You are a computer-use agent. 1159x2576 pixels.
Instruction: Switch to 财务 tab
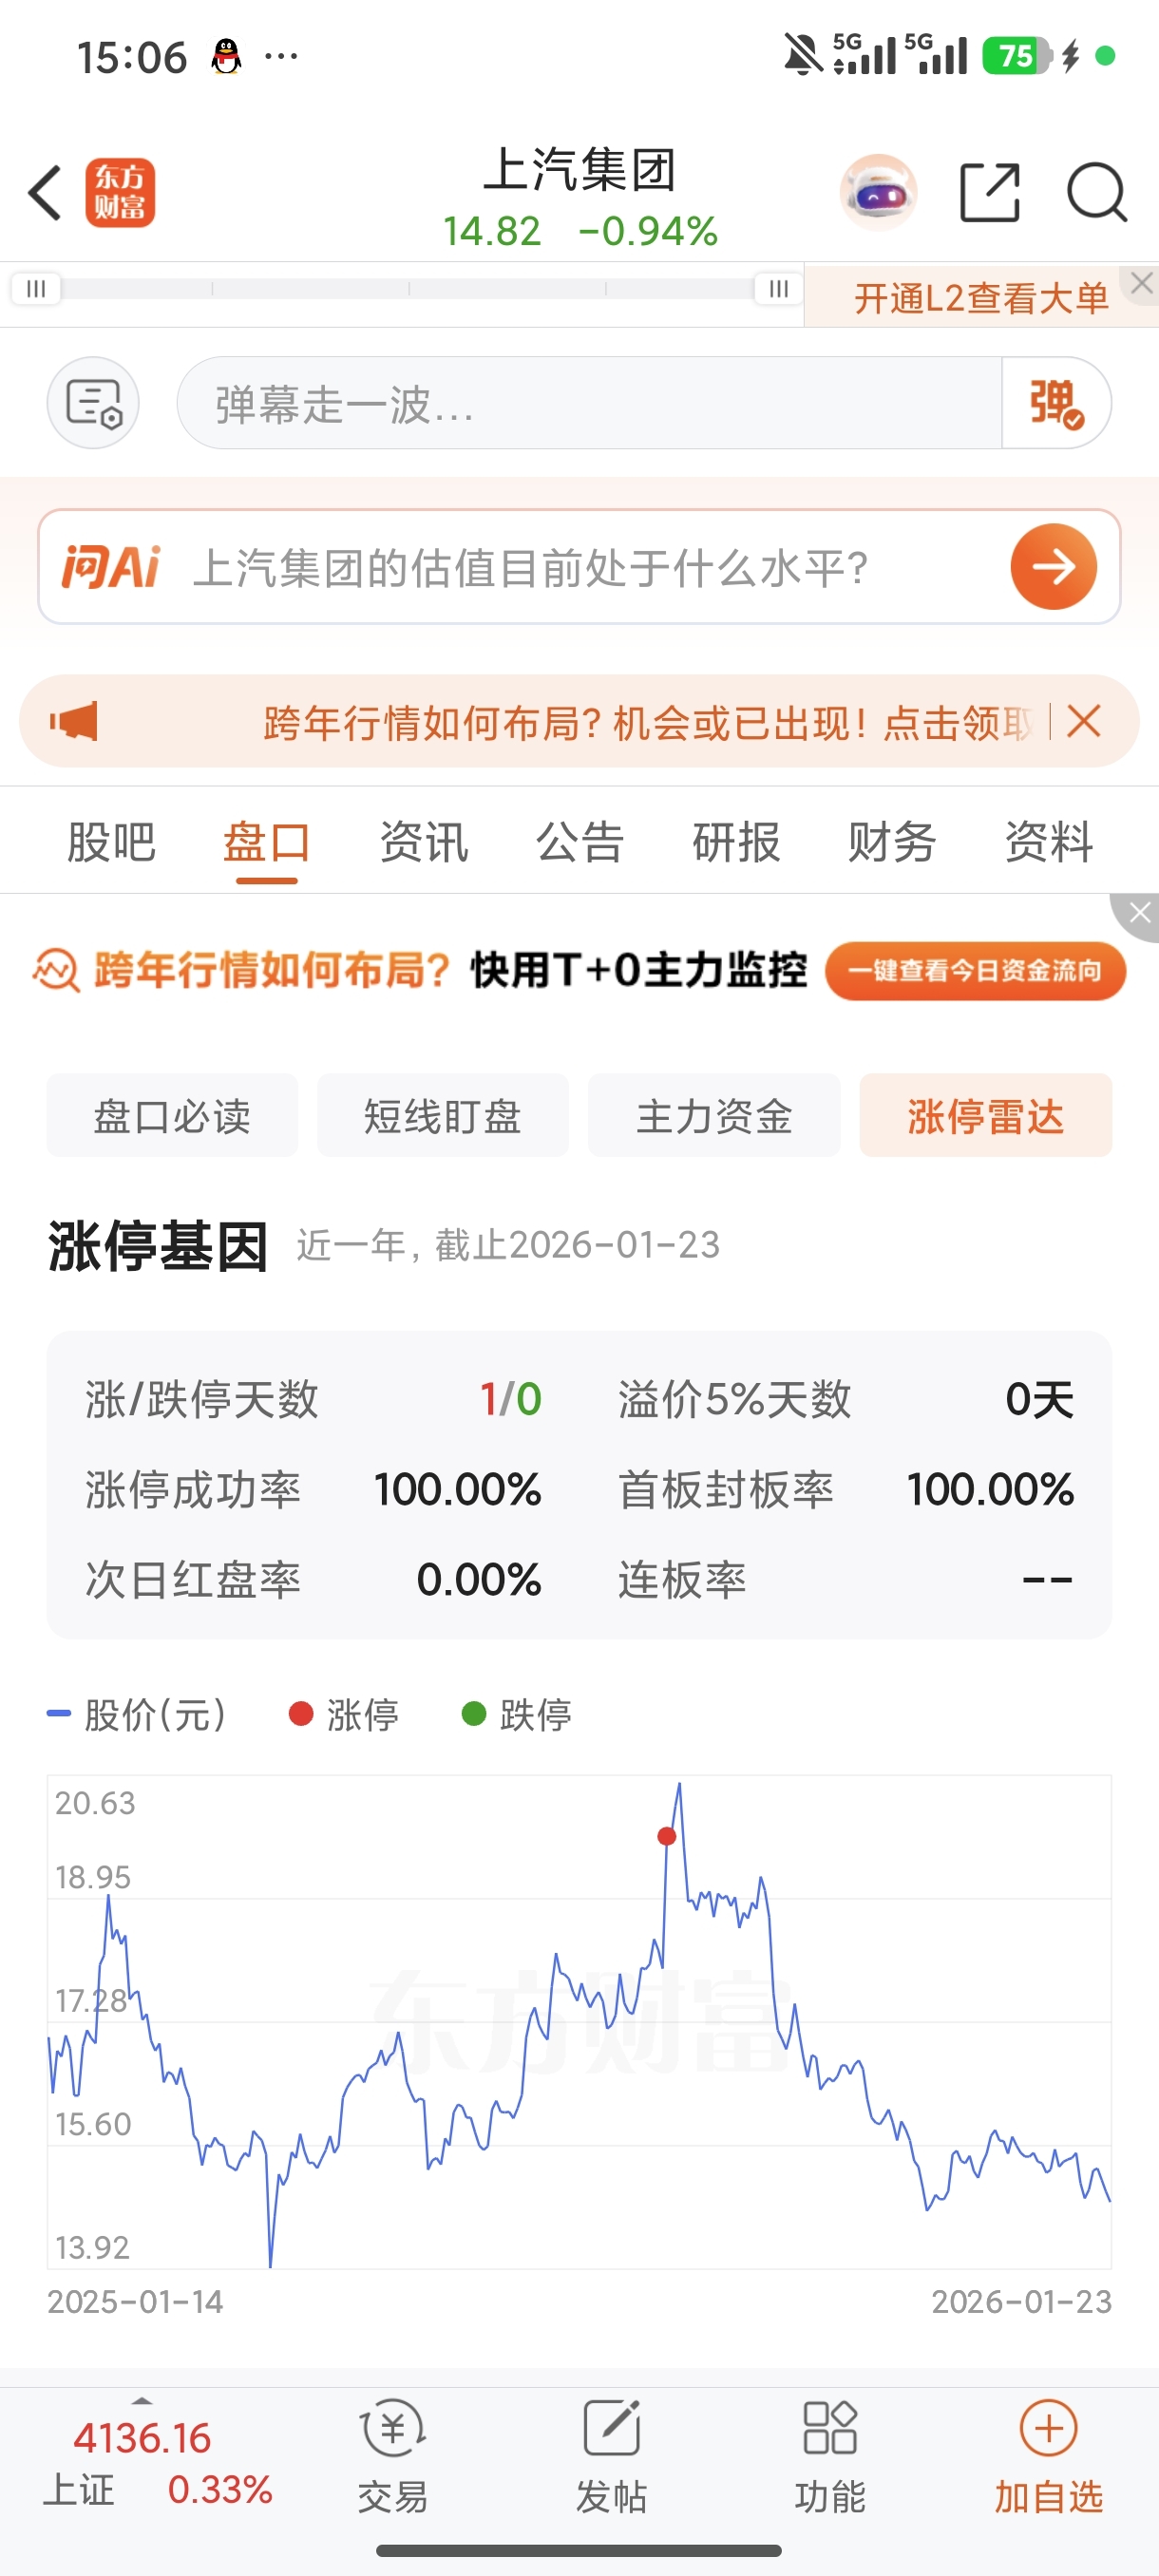click(x=892, y=842)
